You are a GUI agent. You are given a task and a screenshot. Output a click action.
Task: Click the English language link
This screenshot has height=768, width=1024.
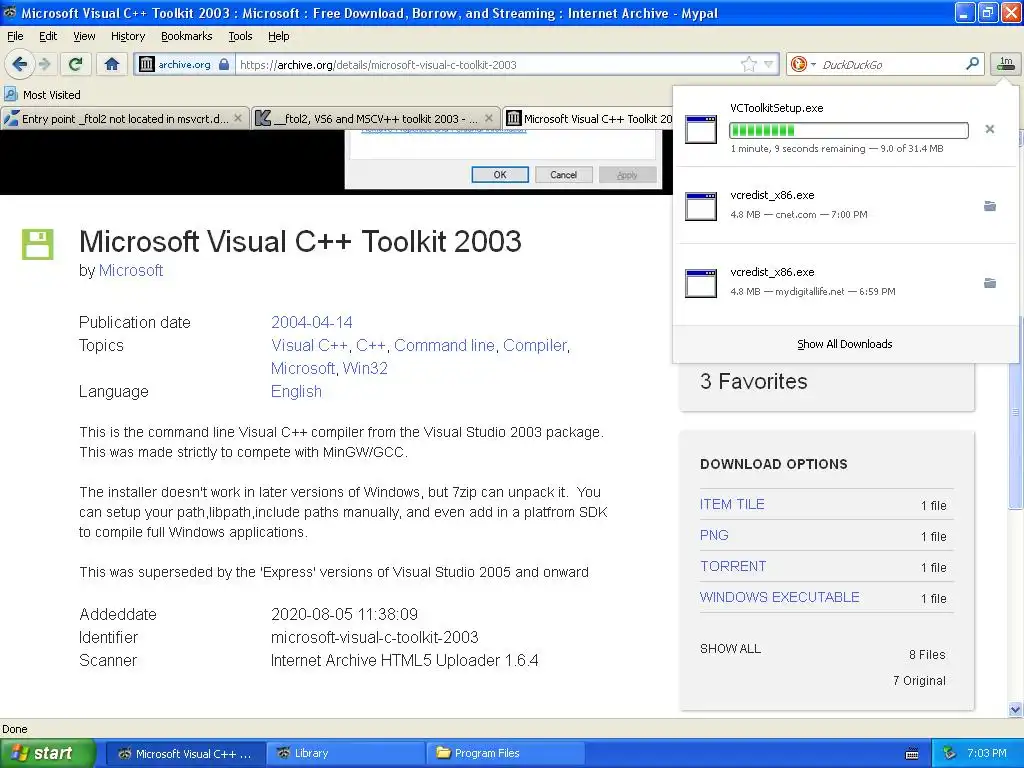[x=296, y=391]
